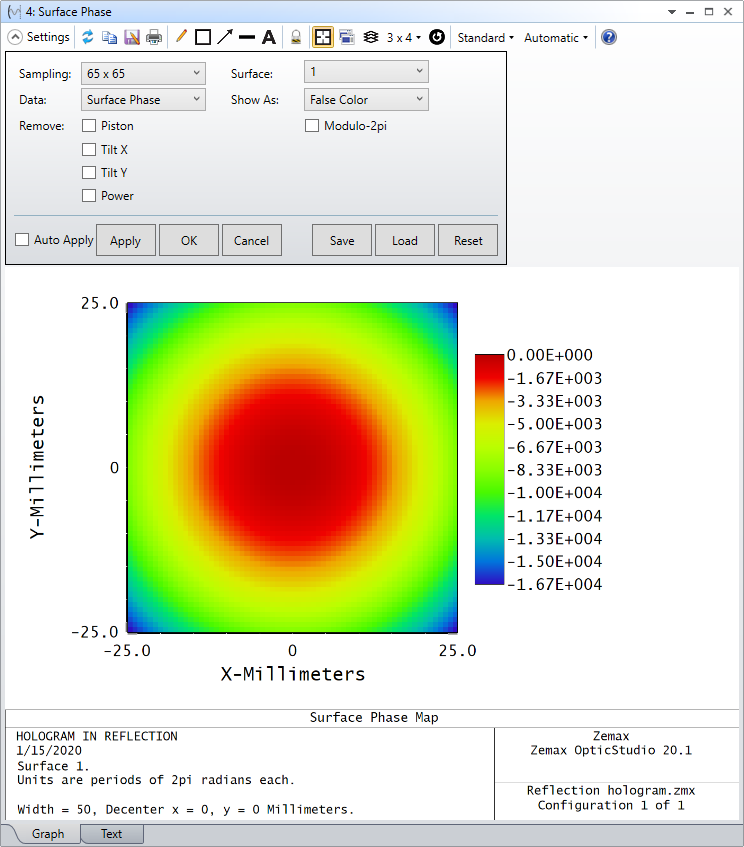Open the Surface number dropdown
This screenshot has width=744, height=847.
tap(366, 73)
